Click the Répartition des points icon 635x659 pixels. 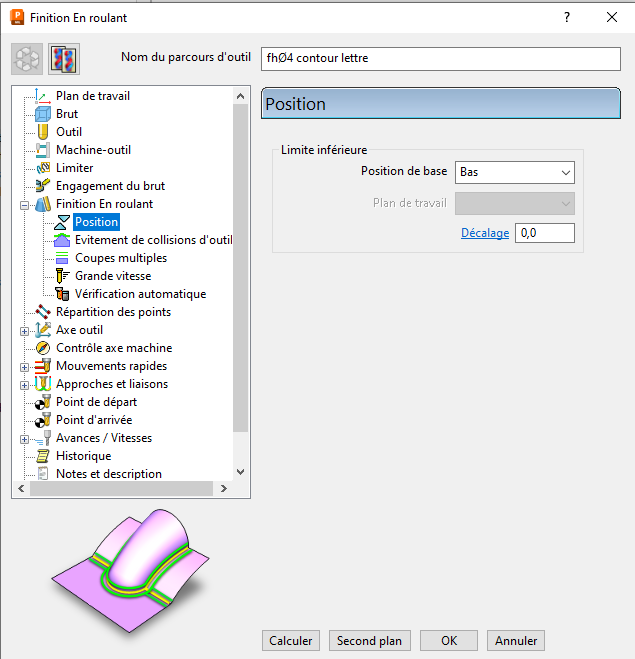[43, 312]
